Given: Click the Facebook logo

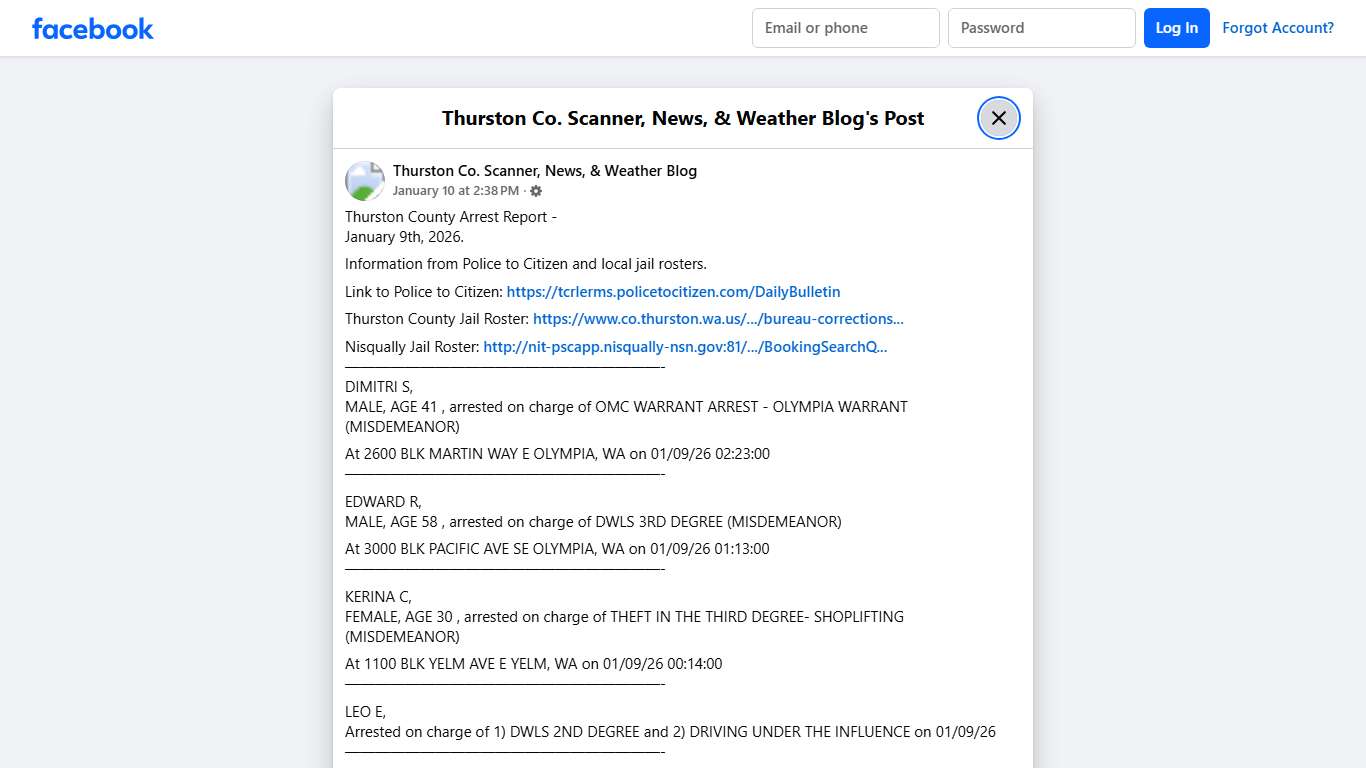Looking at the screenshot, I should pyautogui.click(x=92, y=28).
